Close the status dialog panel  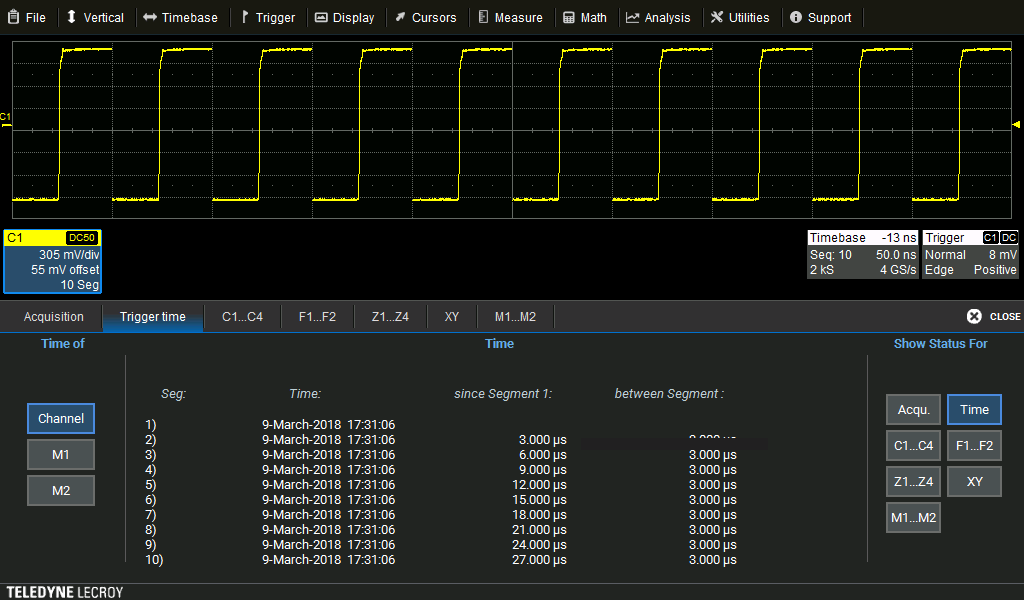[993, 316]
